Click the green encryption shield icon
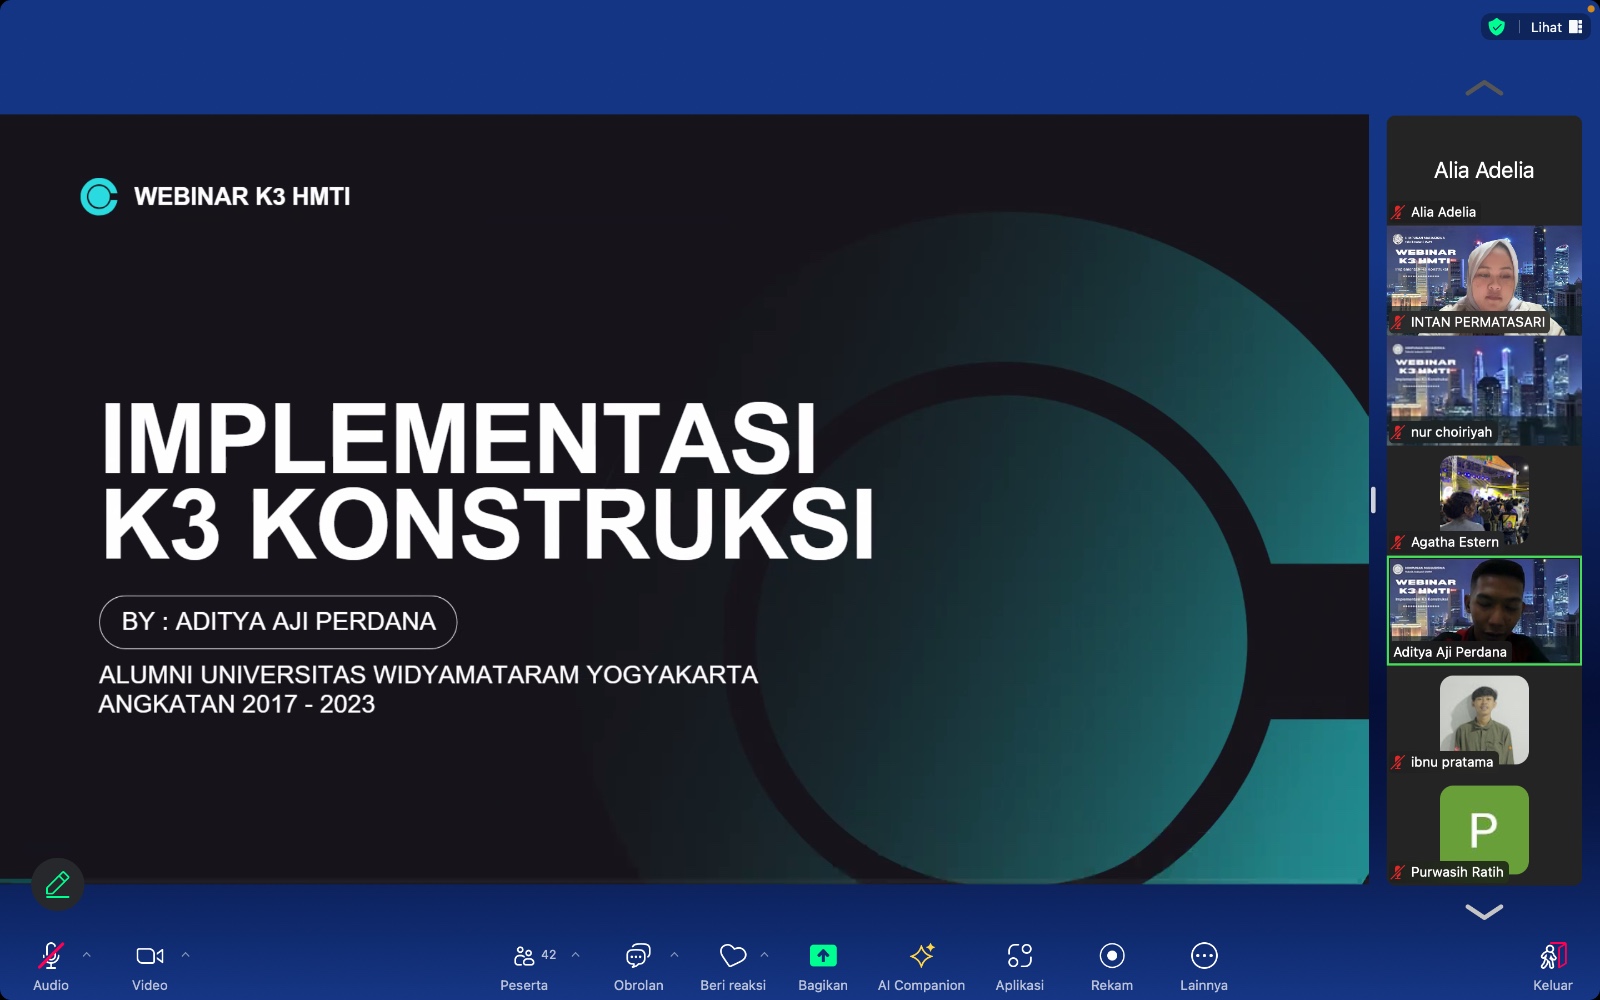The width and height of the screenshot is (1600, 1000). tap(1497, 27)
